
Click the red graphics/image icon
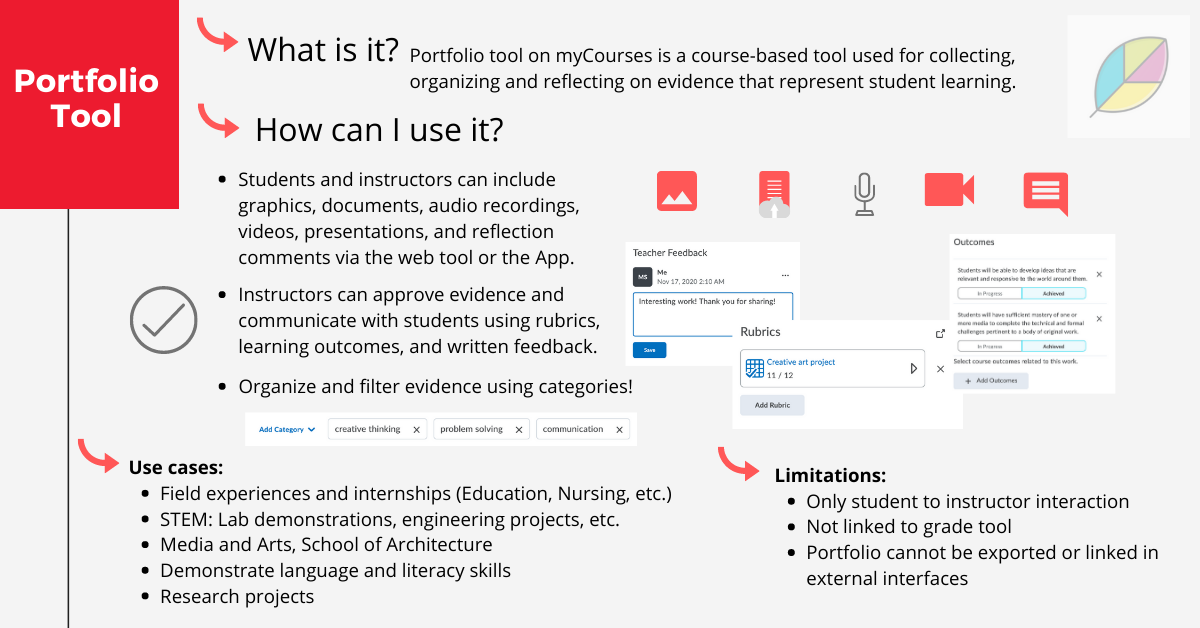click(x=676, y=190)
